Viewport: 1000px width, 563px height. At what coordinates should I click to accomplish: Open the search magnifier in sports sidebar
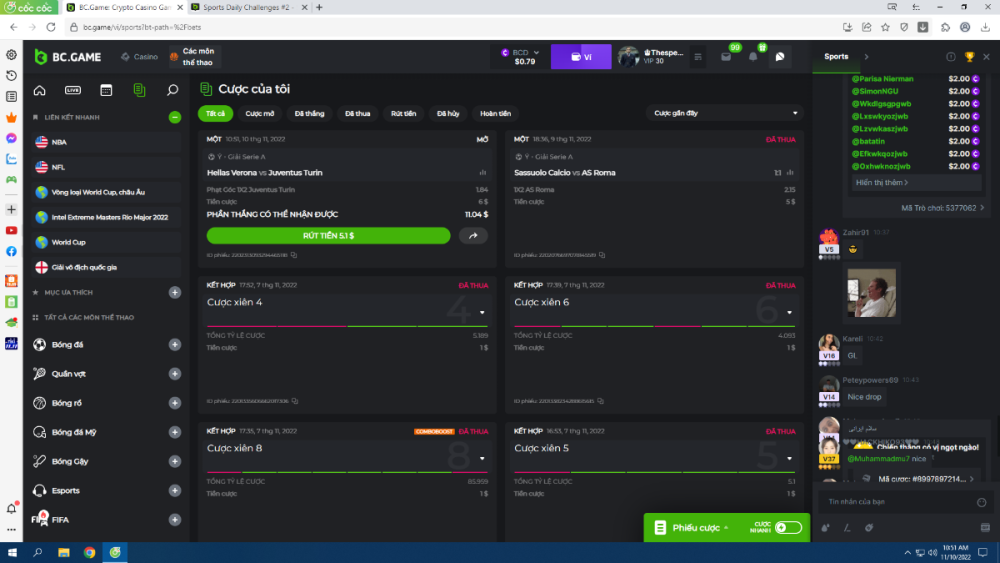[172, 90]
